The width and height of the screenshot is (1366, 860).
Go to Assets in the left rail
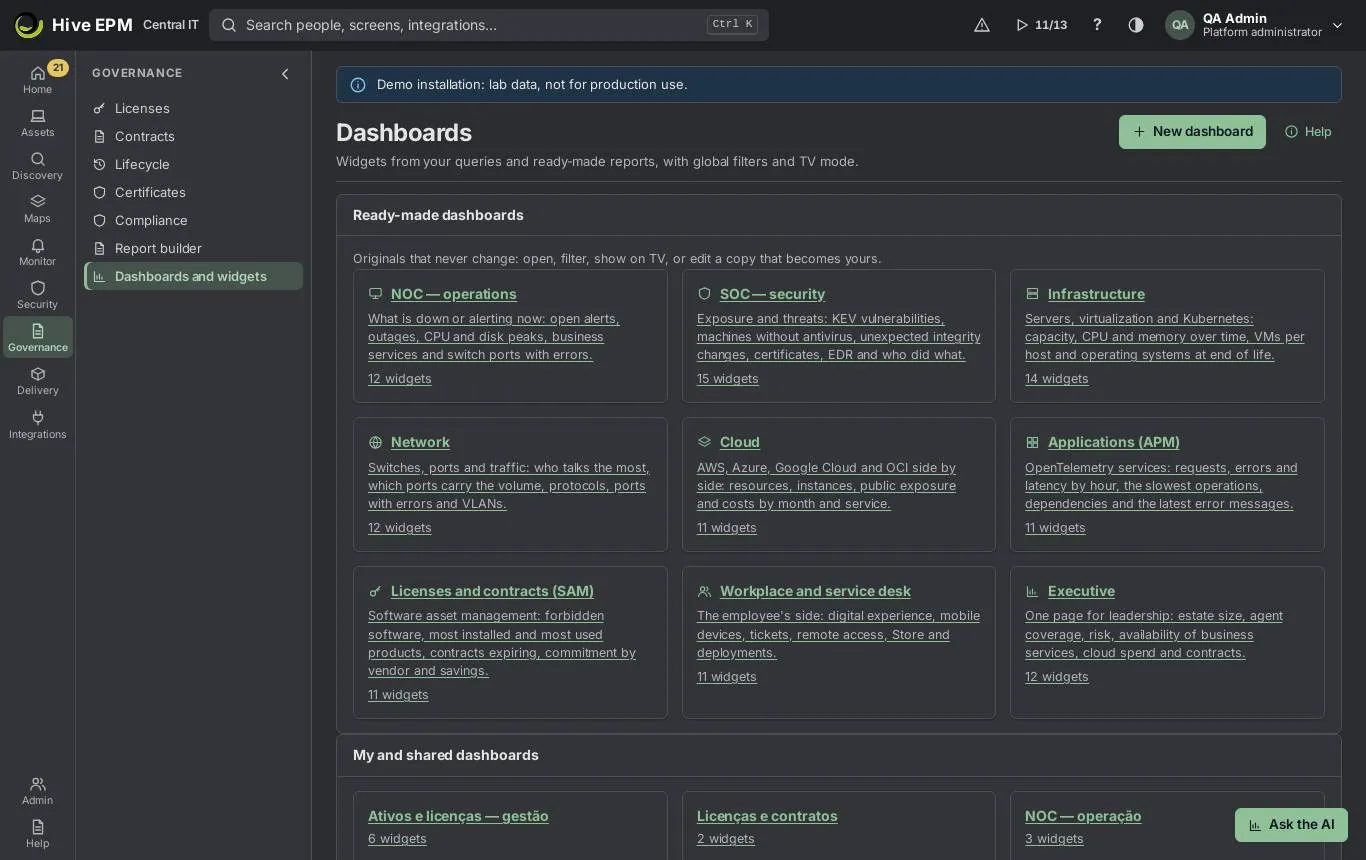point(37,123)
